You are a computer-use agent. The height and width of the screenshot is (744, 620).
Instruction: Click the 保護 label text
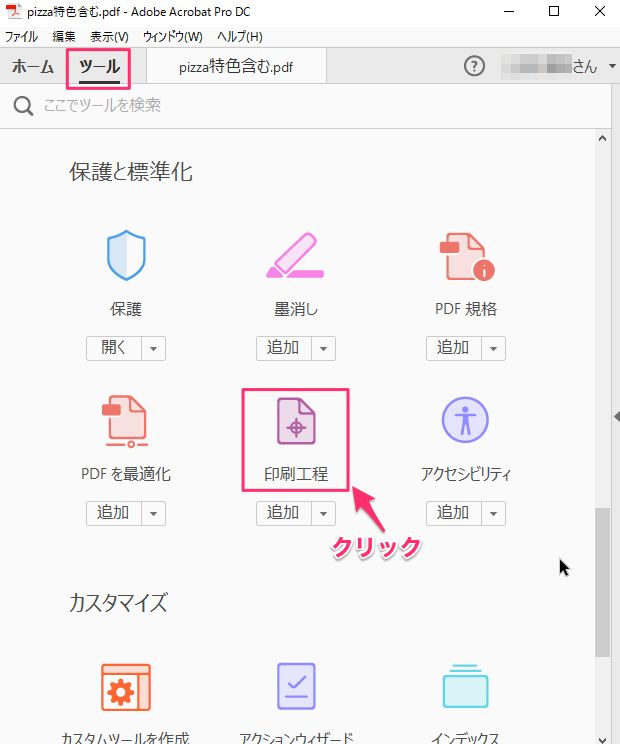click(x=126, y=309)
